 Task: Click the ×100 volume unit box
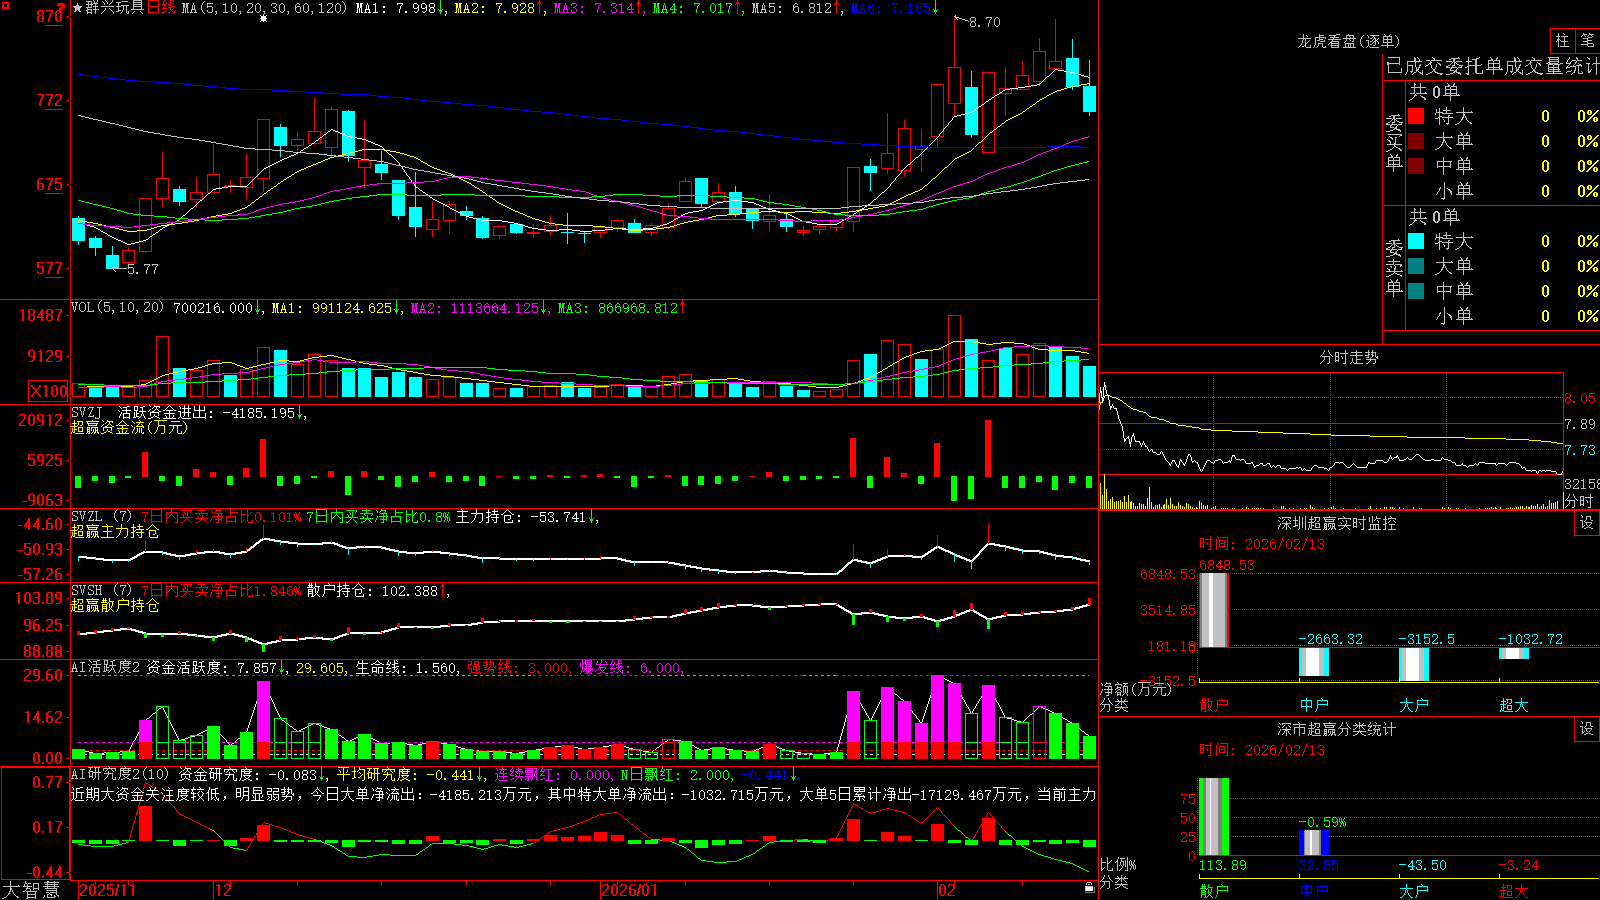pos(48,391)
